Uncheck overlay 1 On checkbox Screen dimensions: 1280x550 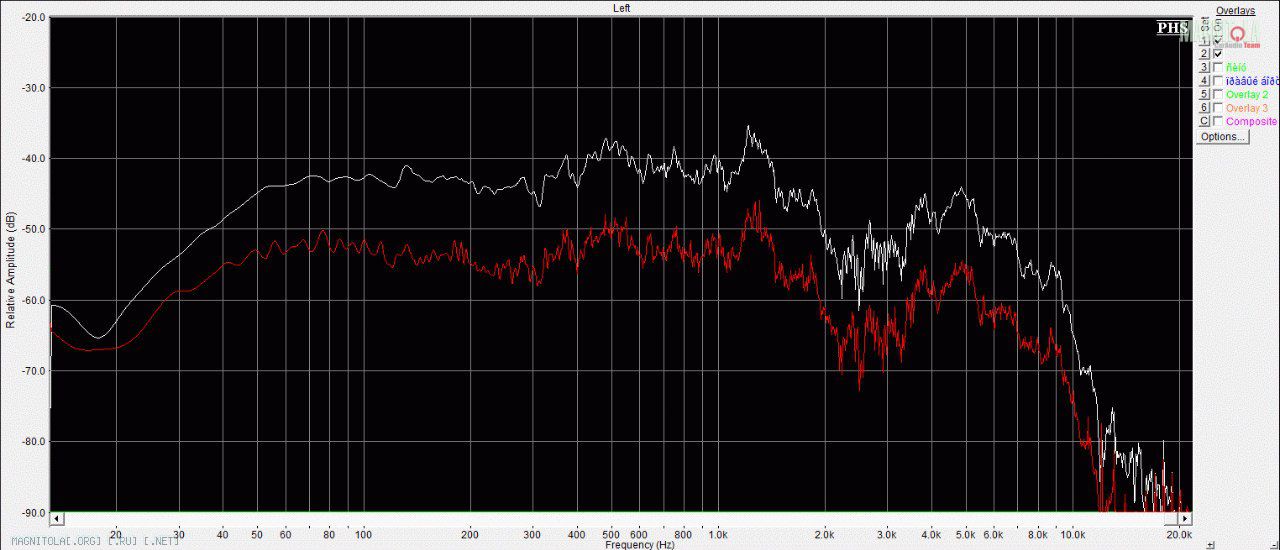coord(1218,41)
